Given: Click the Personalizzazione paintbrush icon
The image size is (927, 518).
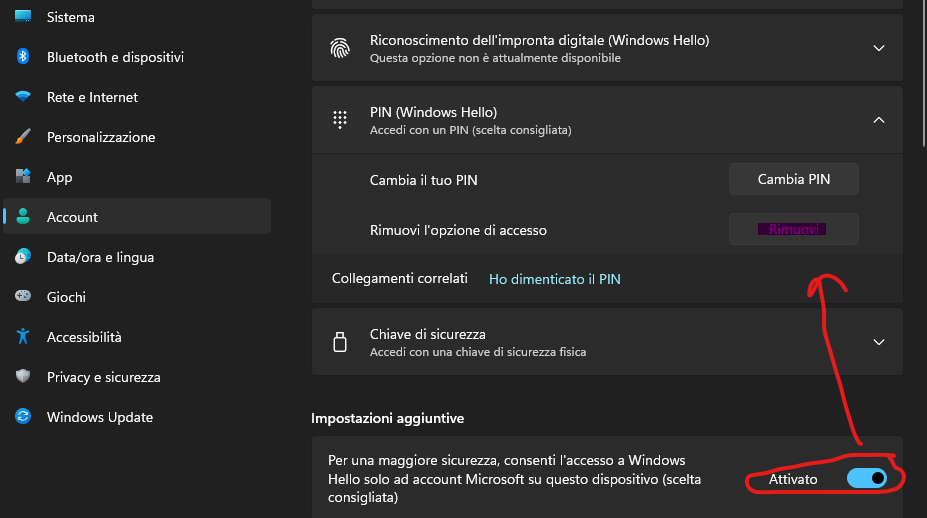Looking at the screenshot, I should tap(23, 137).
